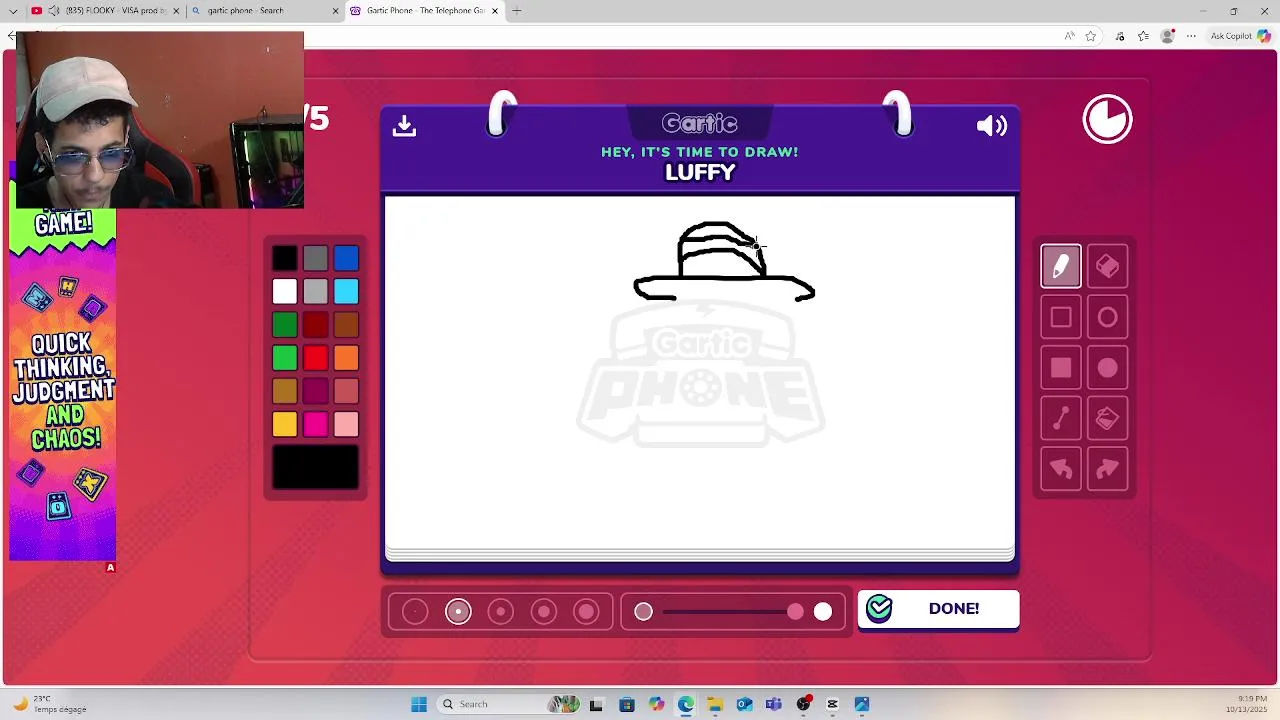Open File Explorer from the taskbar
1280x720 pixels.
(715, 704)
